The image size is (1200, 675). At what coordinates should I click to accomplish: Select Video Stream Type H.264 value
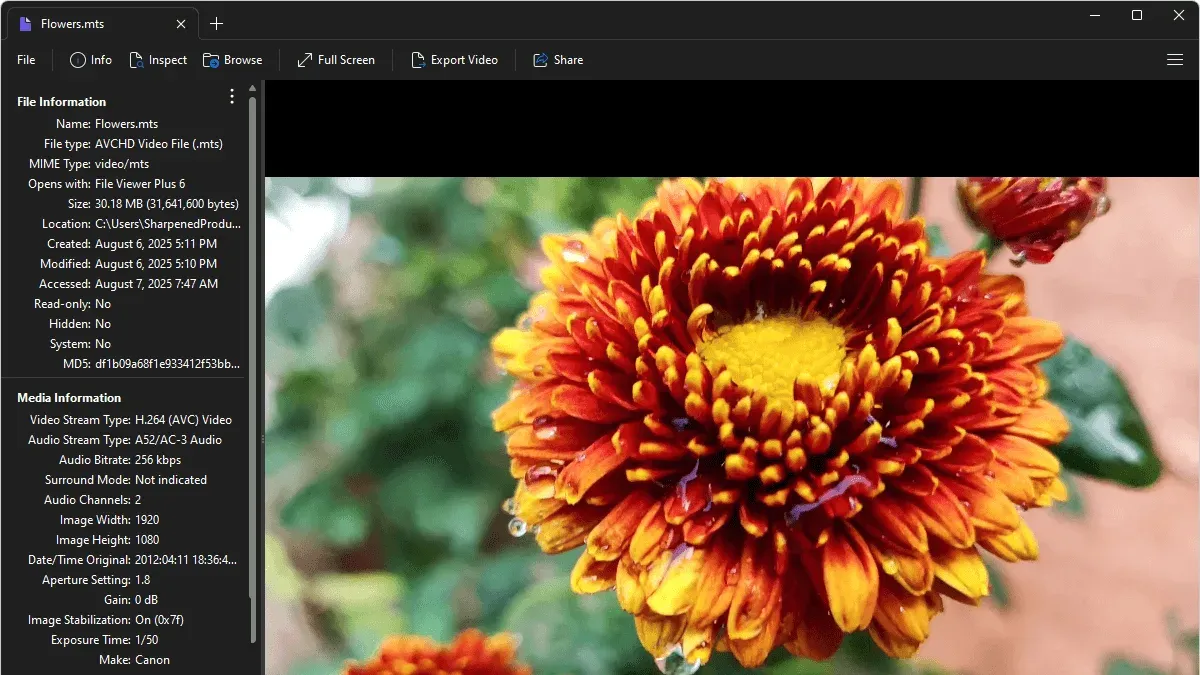183,420
